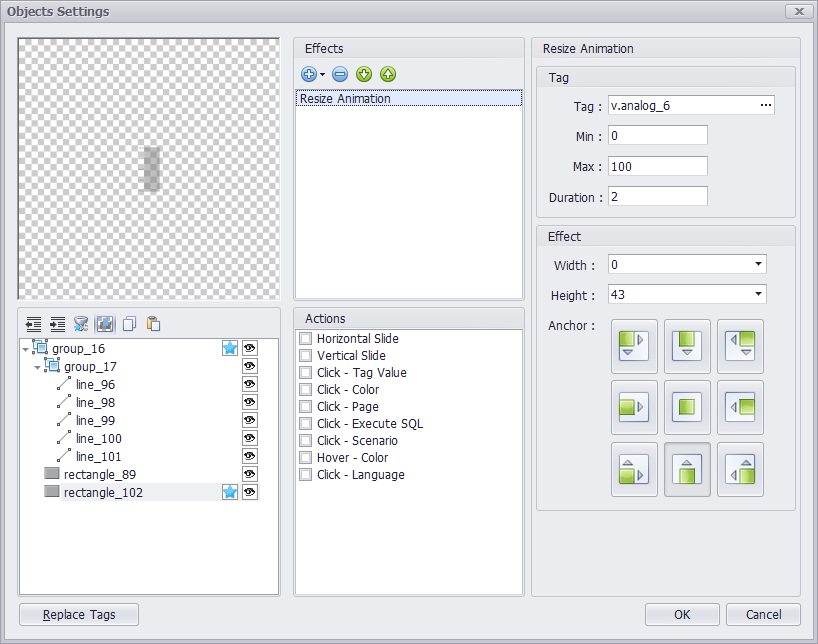The image size is (818, 644).
Task: Check the Click - Scenario action
Action: [x=306, y=440]
